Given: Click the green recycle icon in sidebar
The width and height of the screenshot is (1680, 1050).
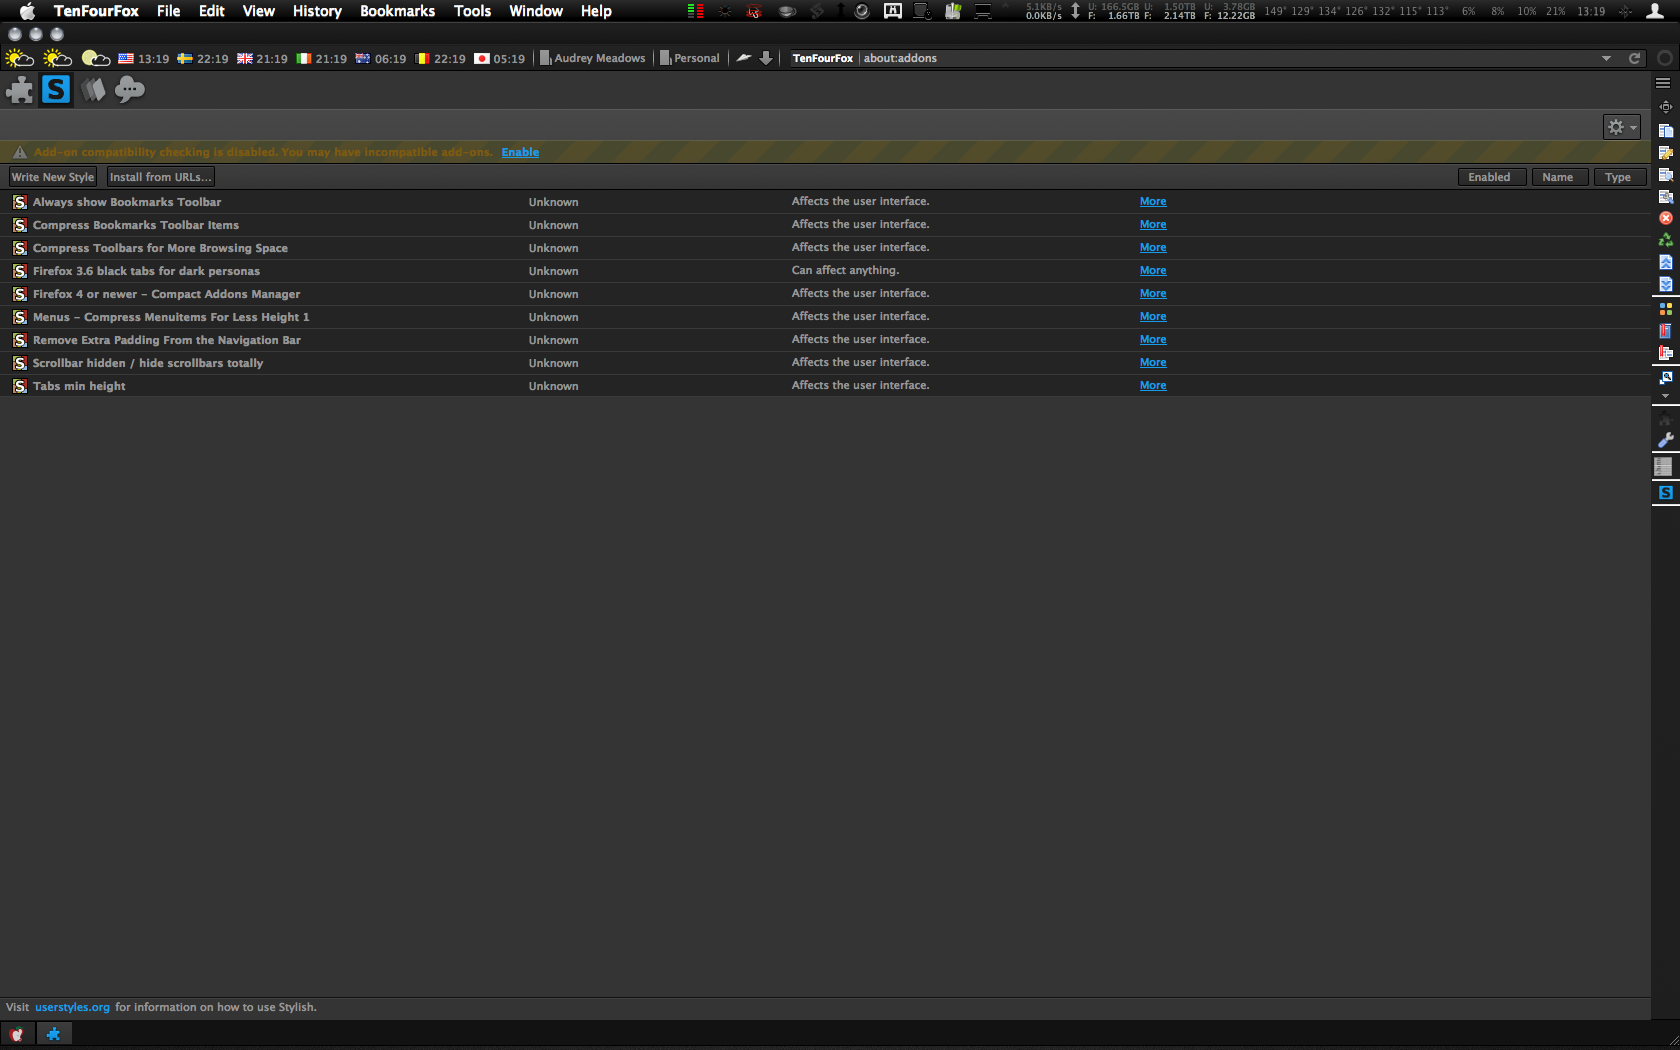Looking at the screenshot, I should coord(1666,240).
